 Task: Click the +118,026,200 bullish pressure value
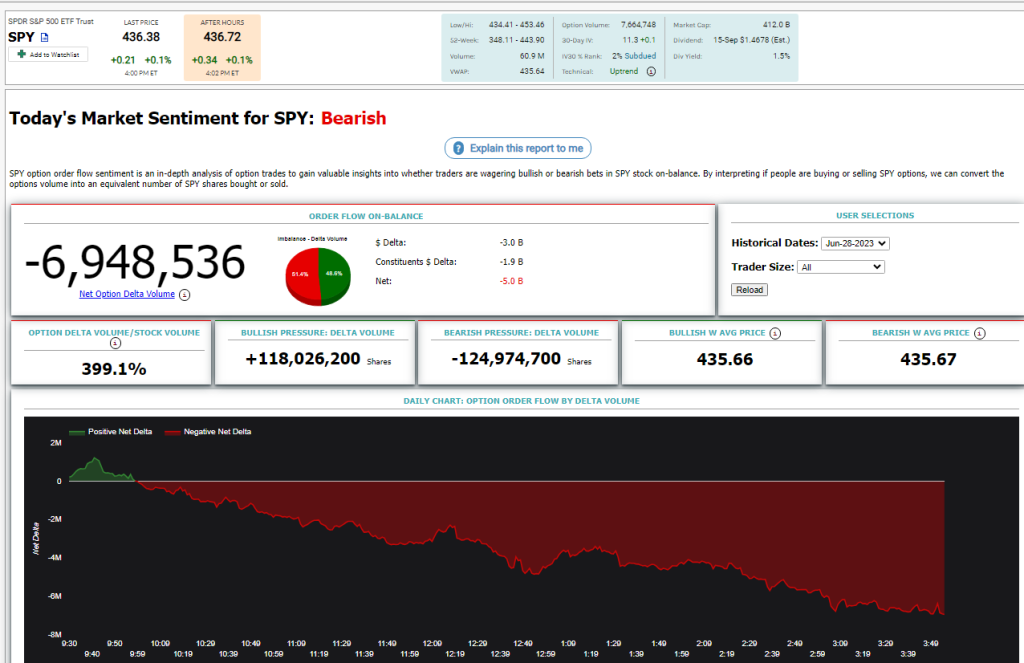click(303, 359)
